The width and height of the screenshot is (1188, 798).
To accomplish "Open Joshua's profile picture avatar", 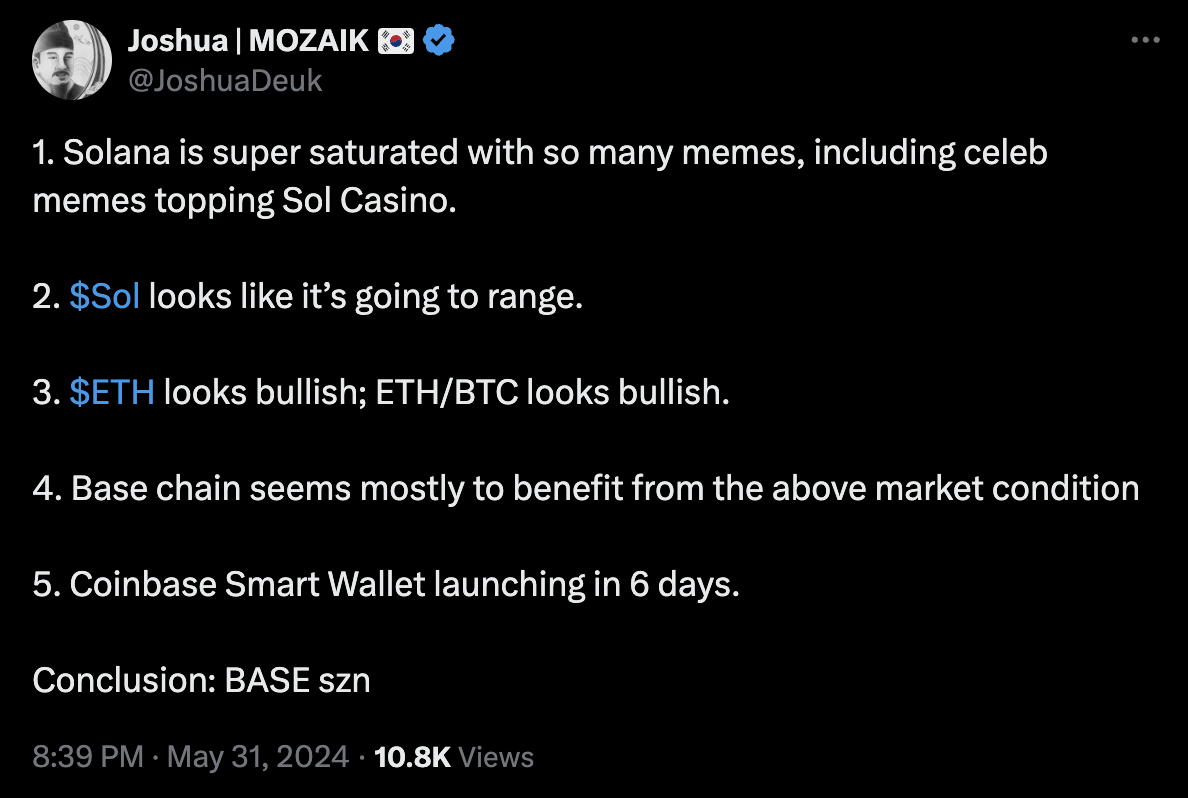I will (72, 60).
